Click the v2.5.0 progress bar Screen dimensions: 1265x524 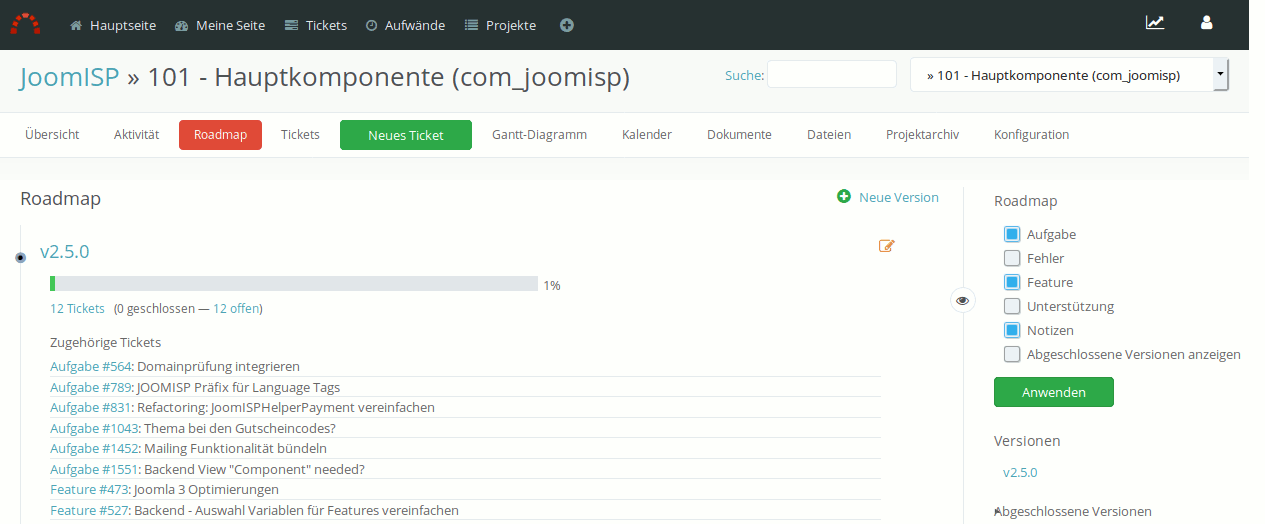[x=294, y=284]
